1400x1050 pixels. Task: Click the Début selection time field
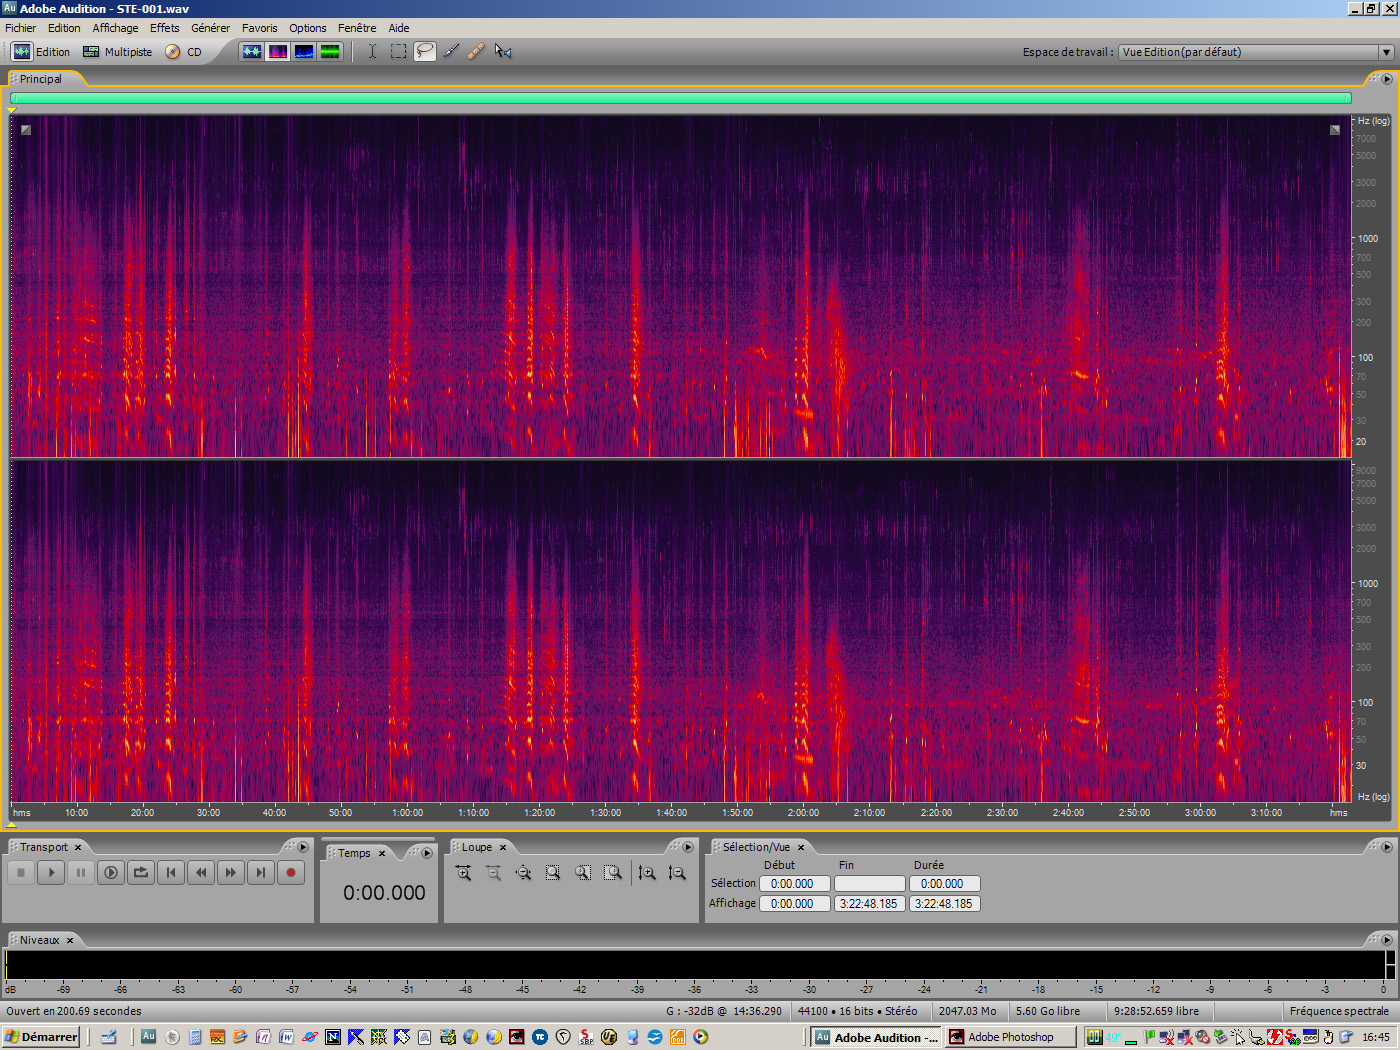pyautogui.click(x=794, y=883)
